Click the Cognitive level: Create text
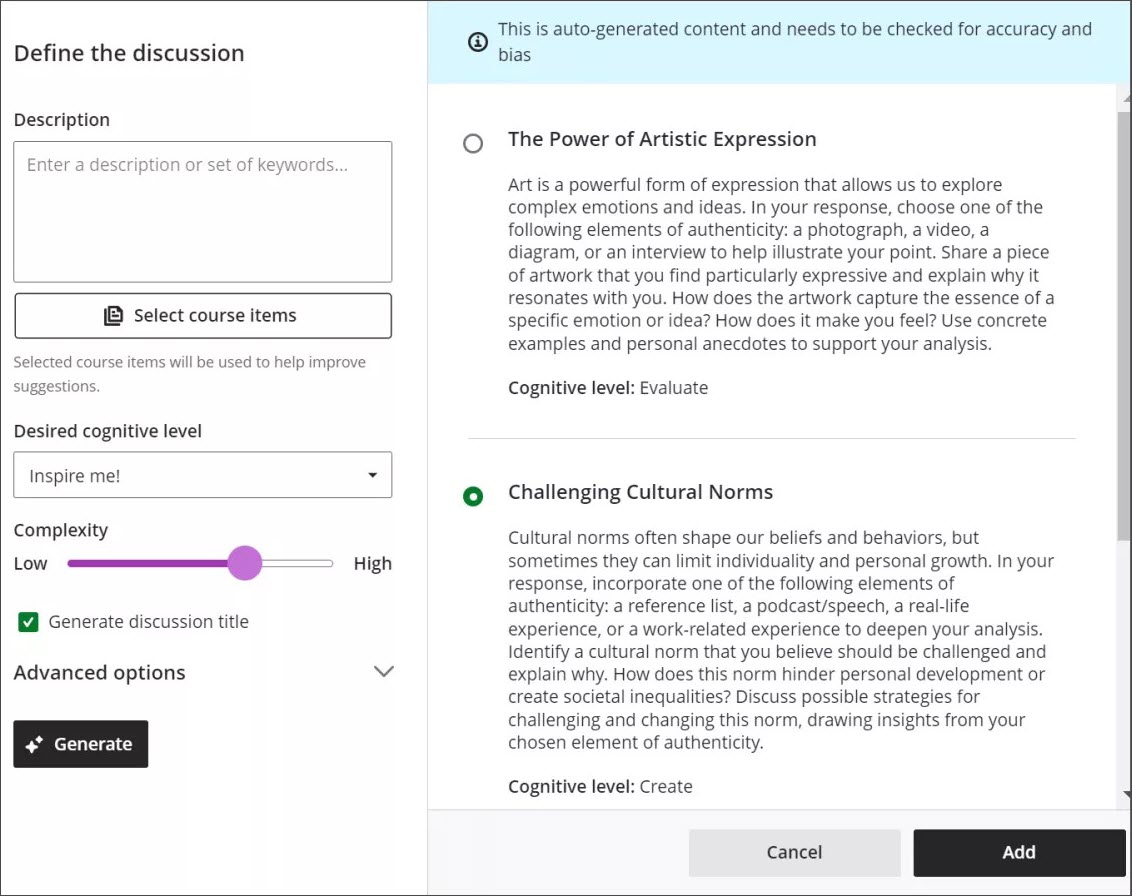 600,786
